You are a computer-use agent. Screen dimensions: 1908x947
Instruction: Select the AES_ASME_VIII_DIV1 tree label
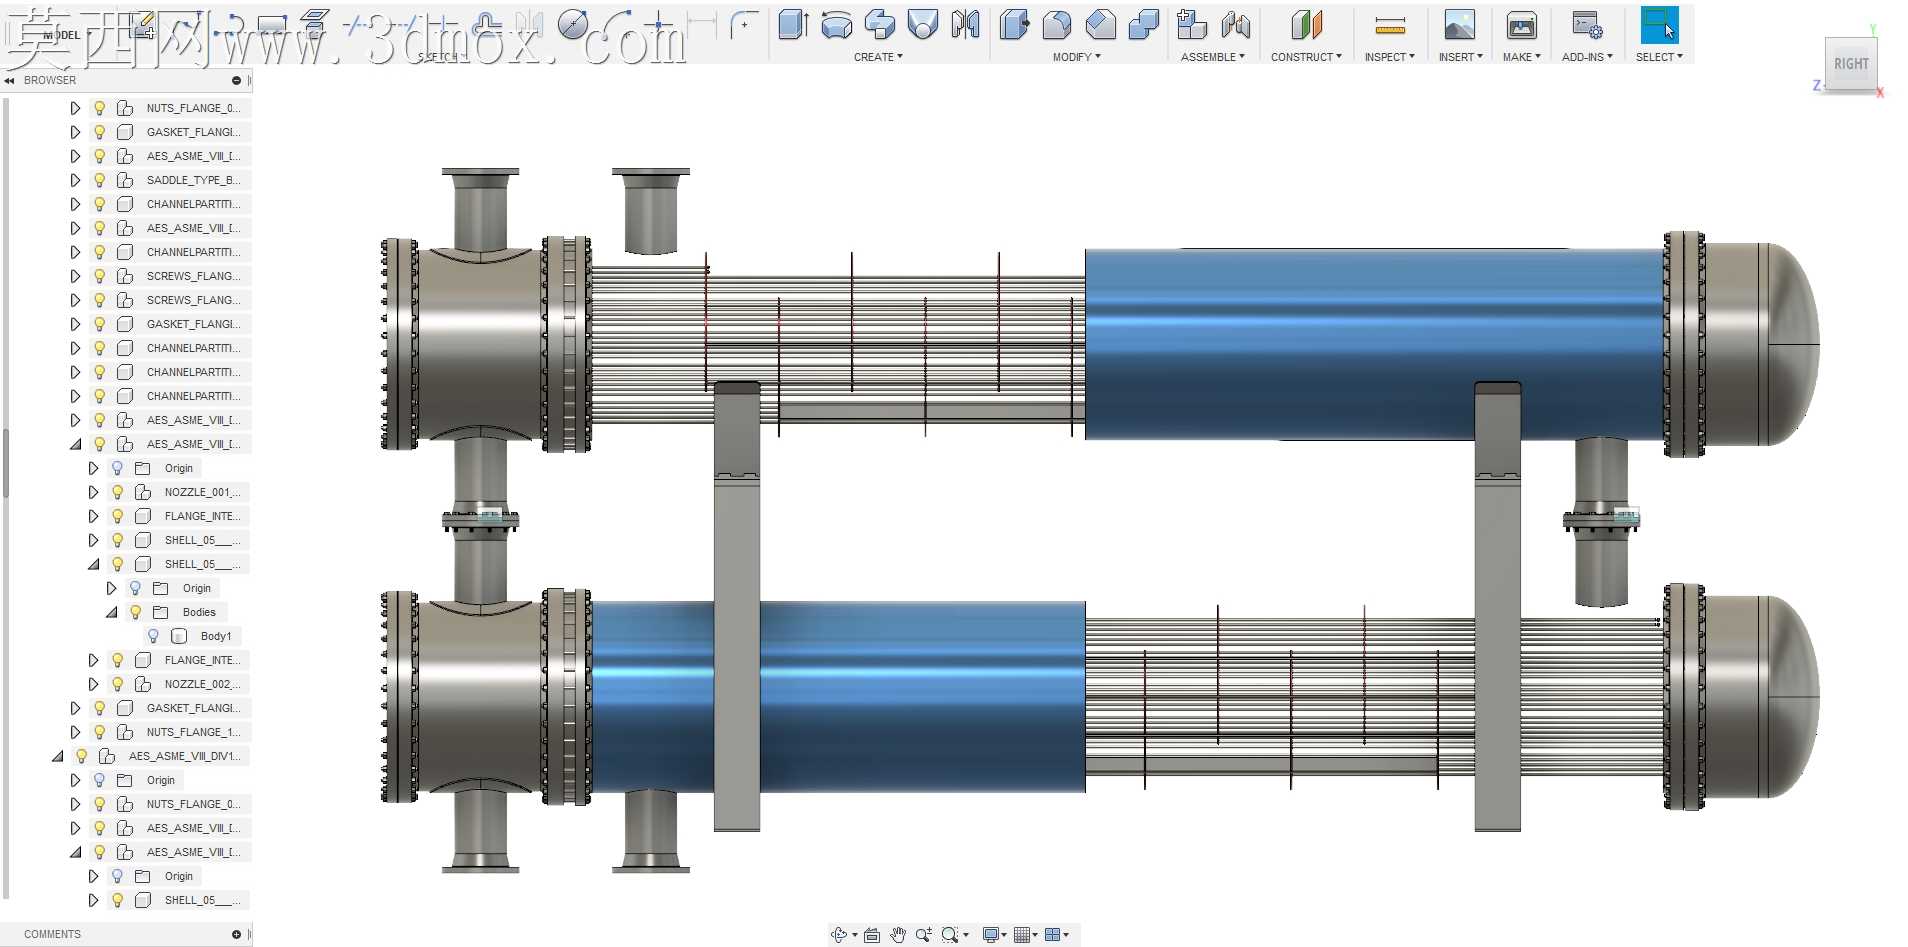pyautogui.click(x=184, y=756)
